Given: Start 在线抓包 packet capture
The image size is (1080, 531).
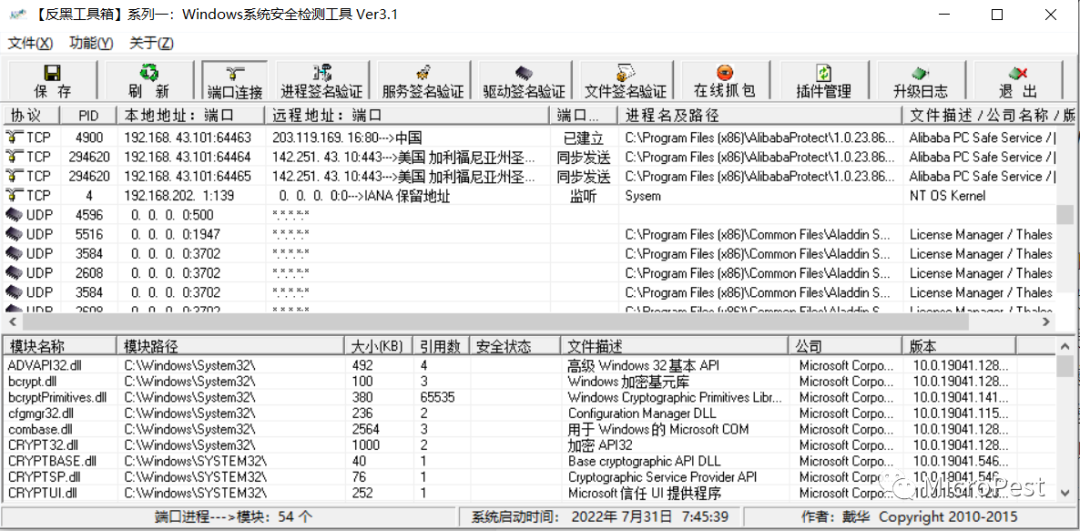Looking at the screenshot, I should [x=724, y=81].
